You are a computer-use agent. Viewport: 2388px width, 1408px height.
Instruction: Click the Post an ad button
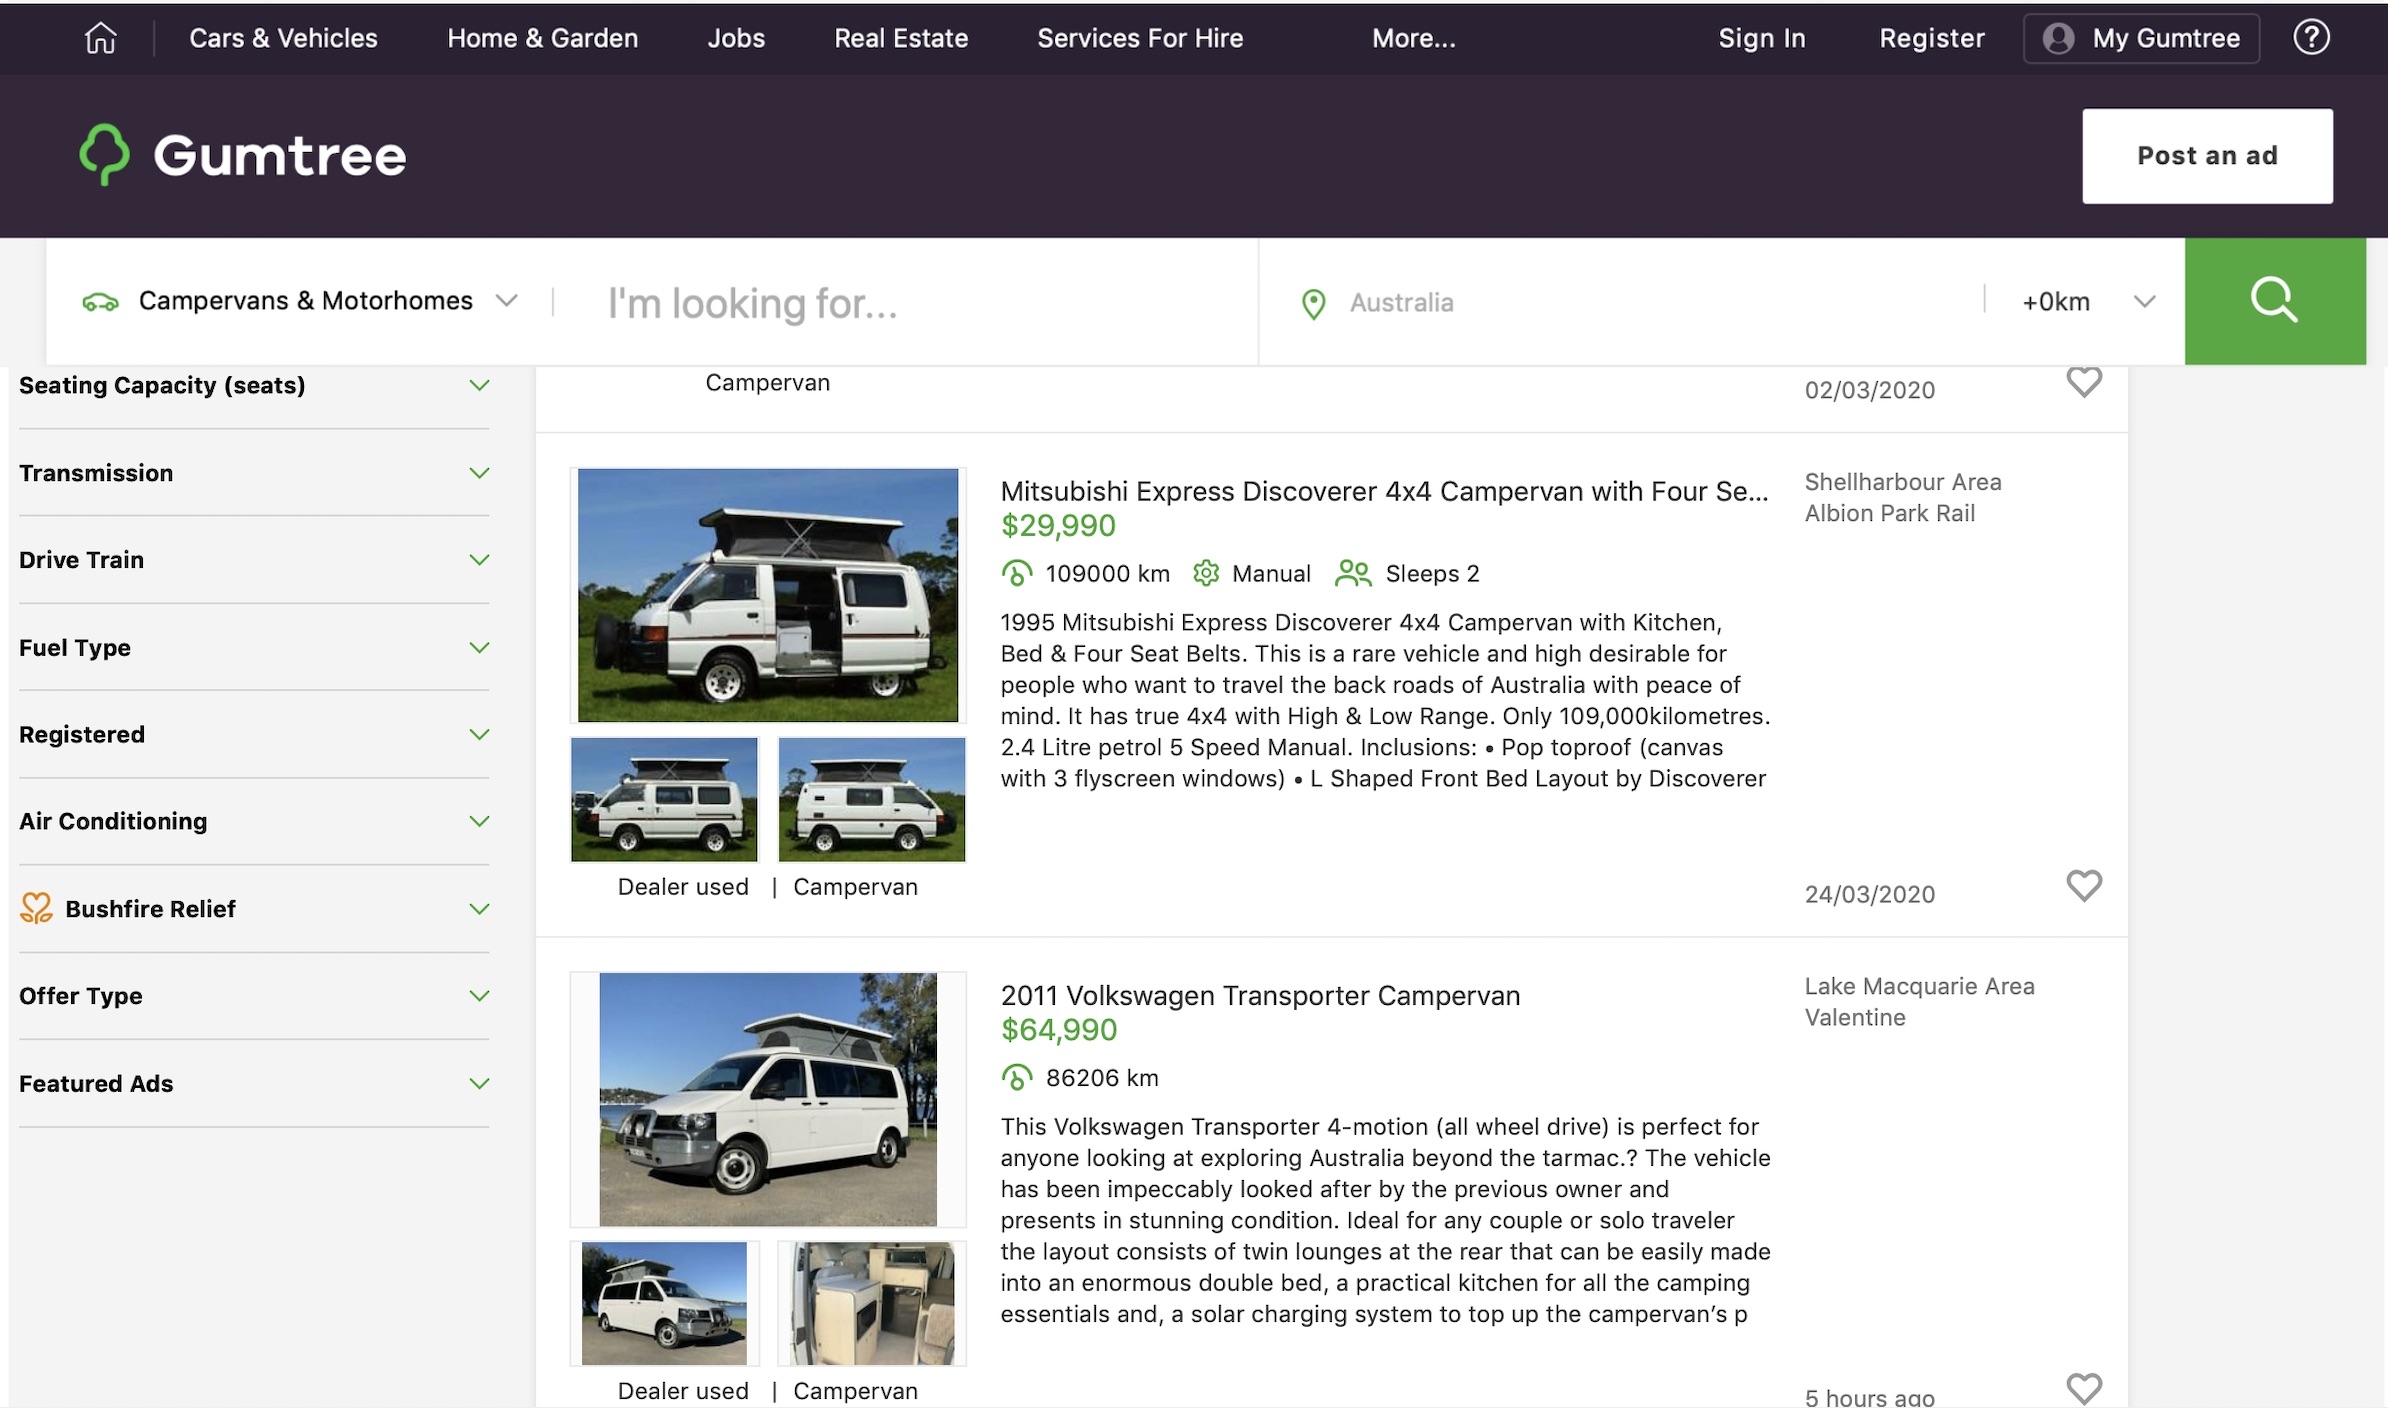[2206, 156]
